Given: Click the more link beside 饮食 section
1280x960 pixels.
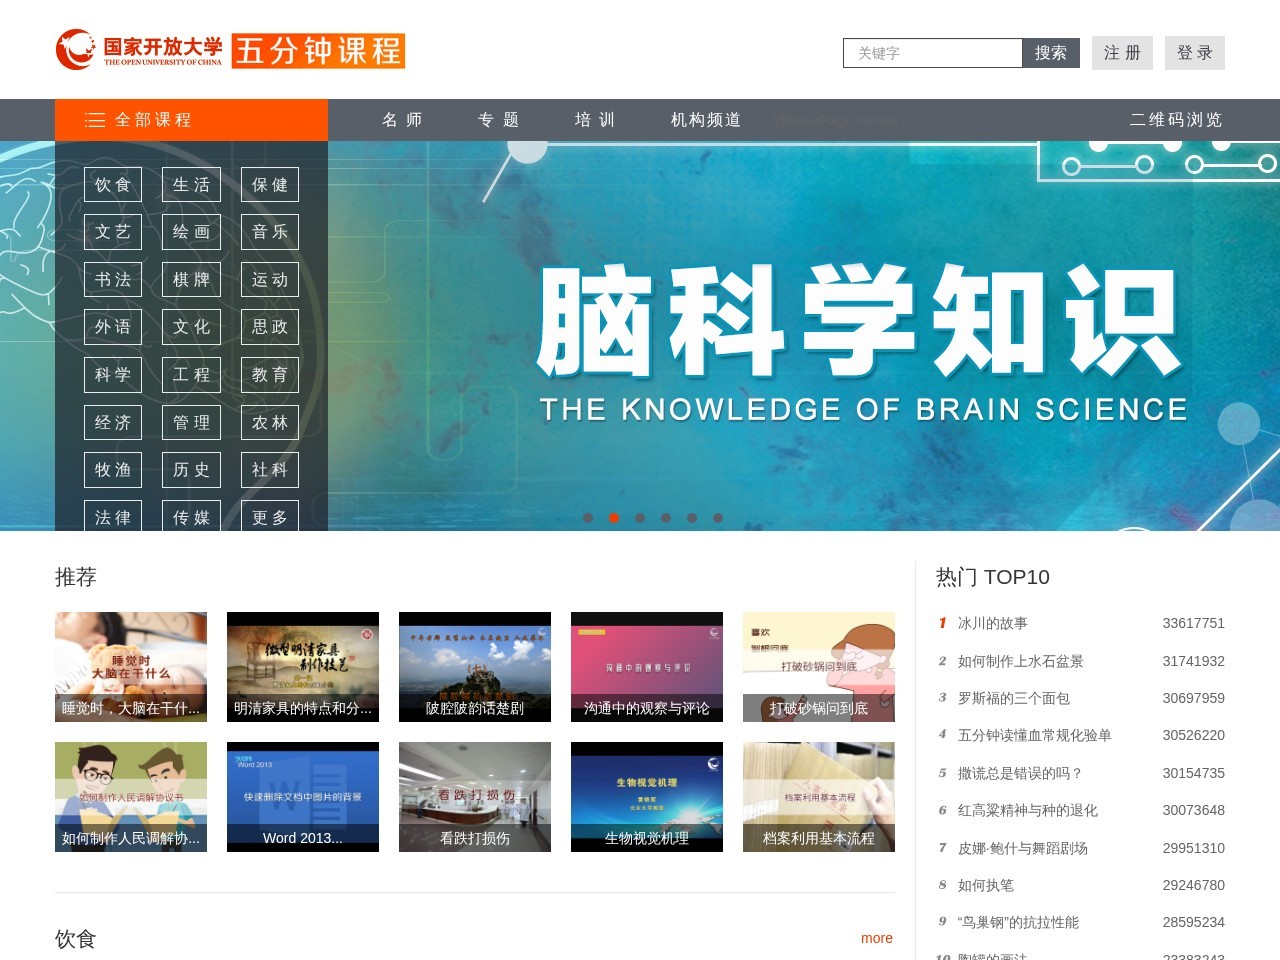Looking at the screenshot, I should coord(876,938).
